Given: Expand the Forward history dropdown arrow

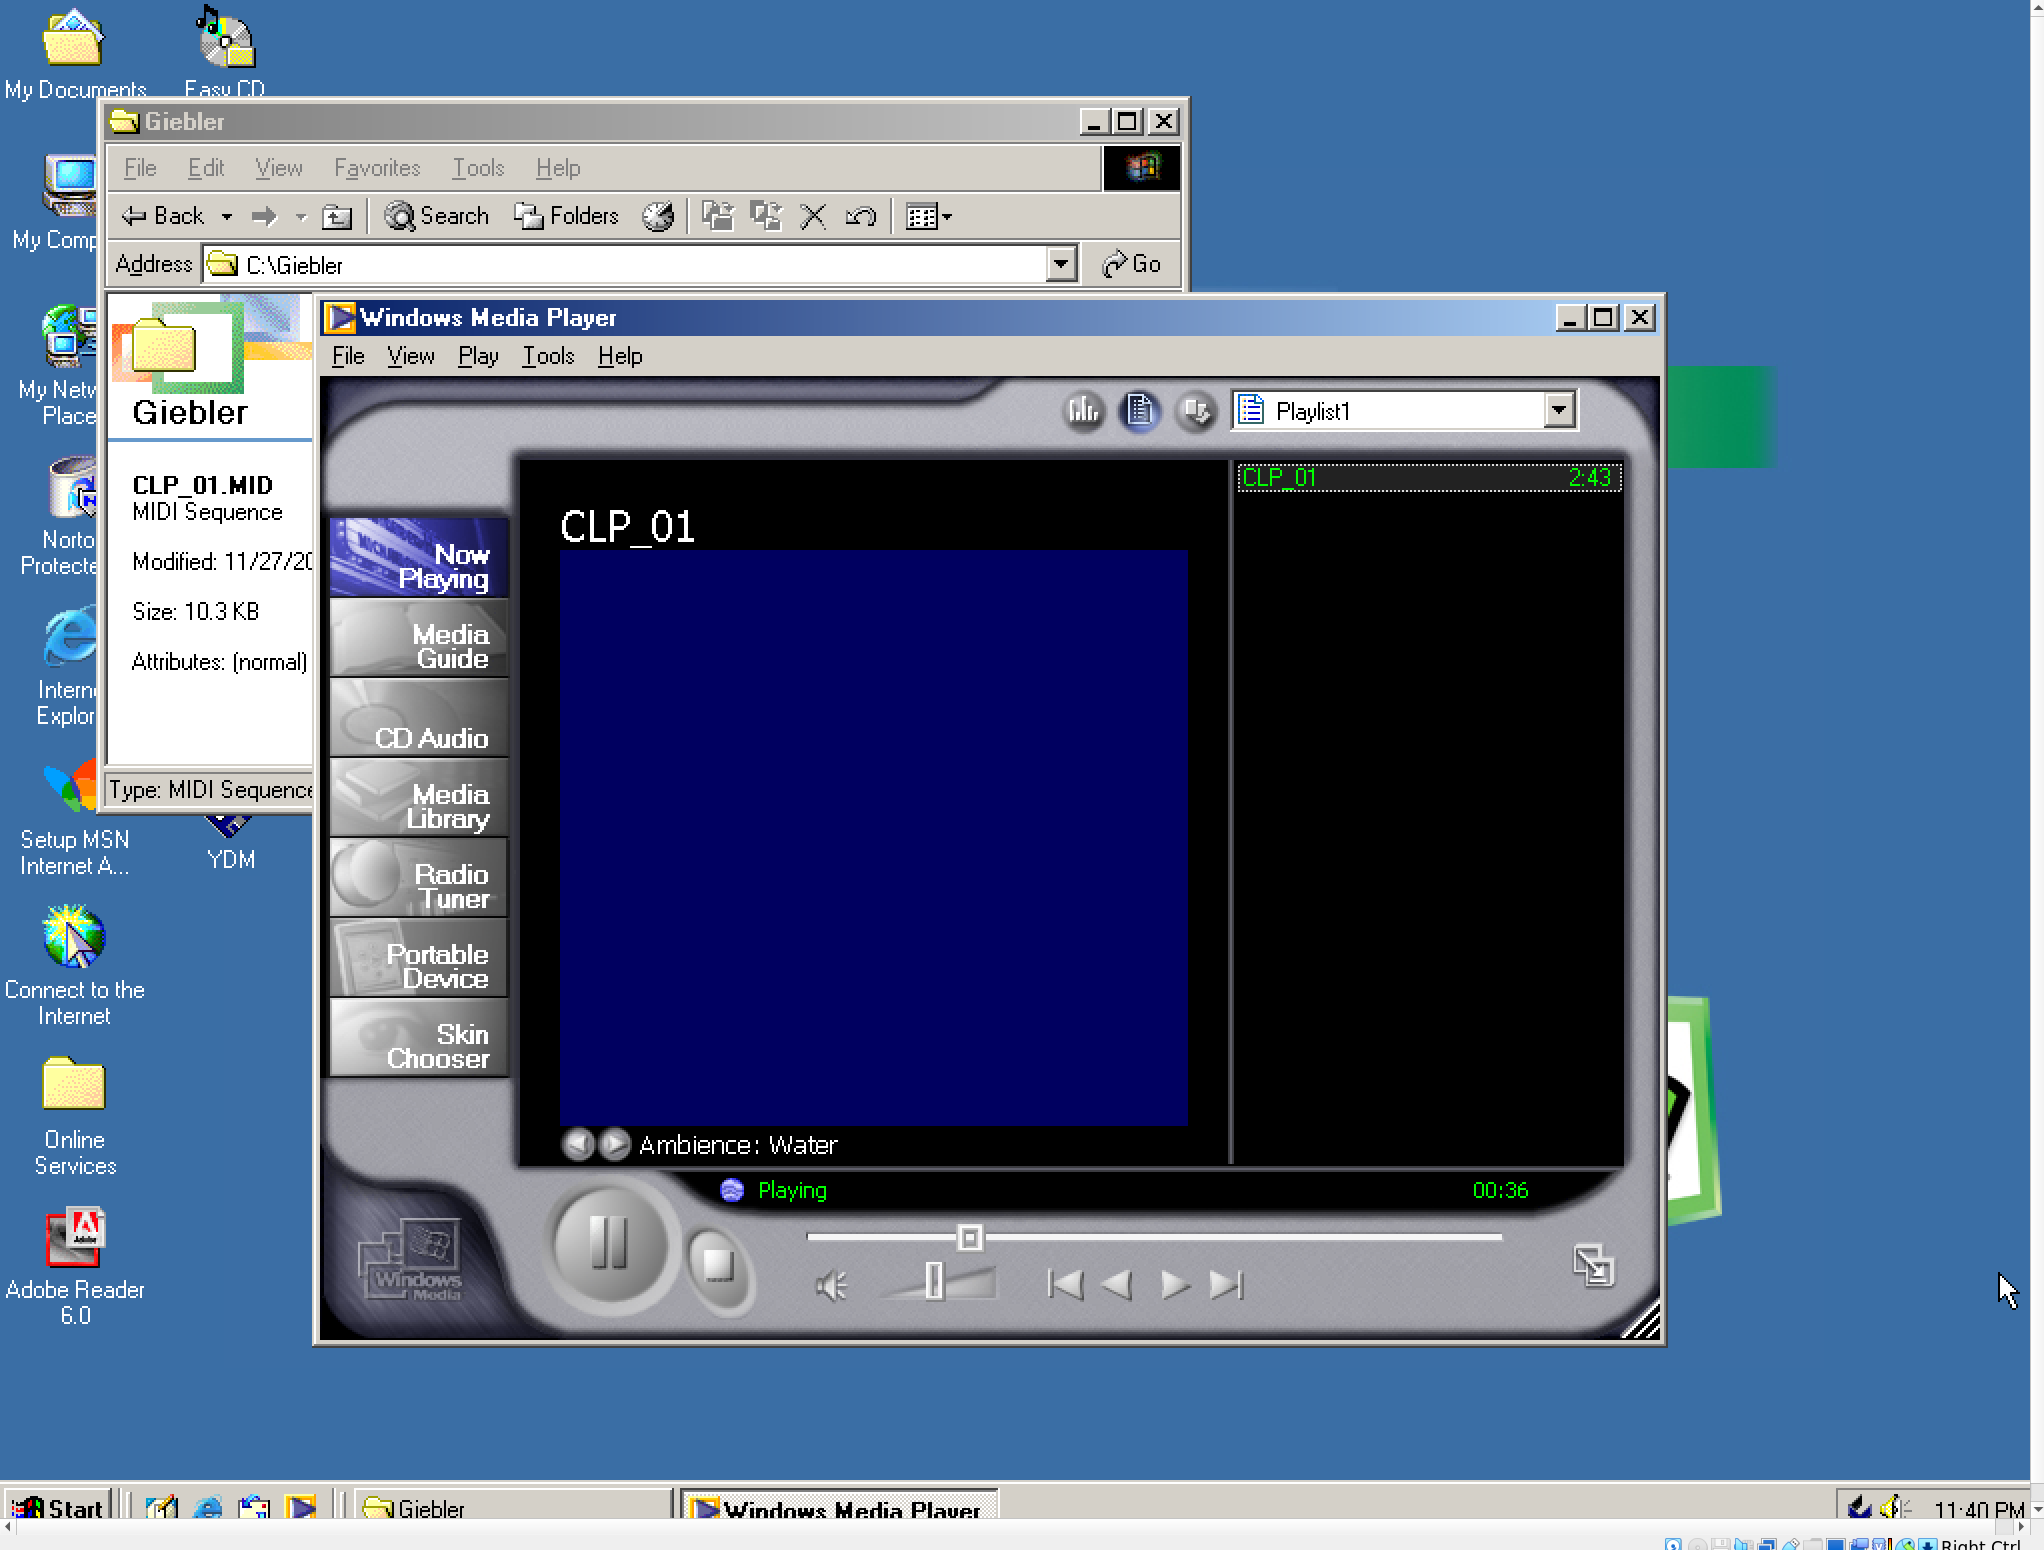Looking at the screenshot, I should coord(300,216).
